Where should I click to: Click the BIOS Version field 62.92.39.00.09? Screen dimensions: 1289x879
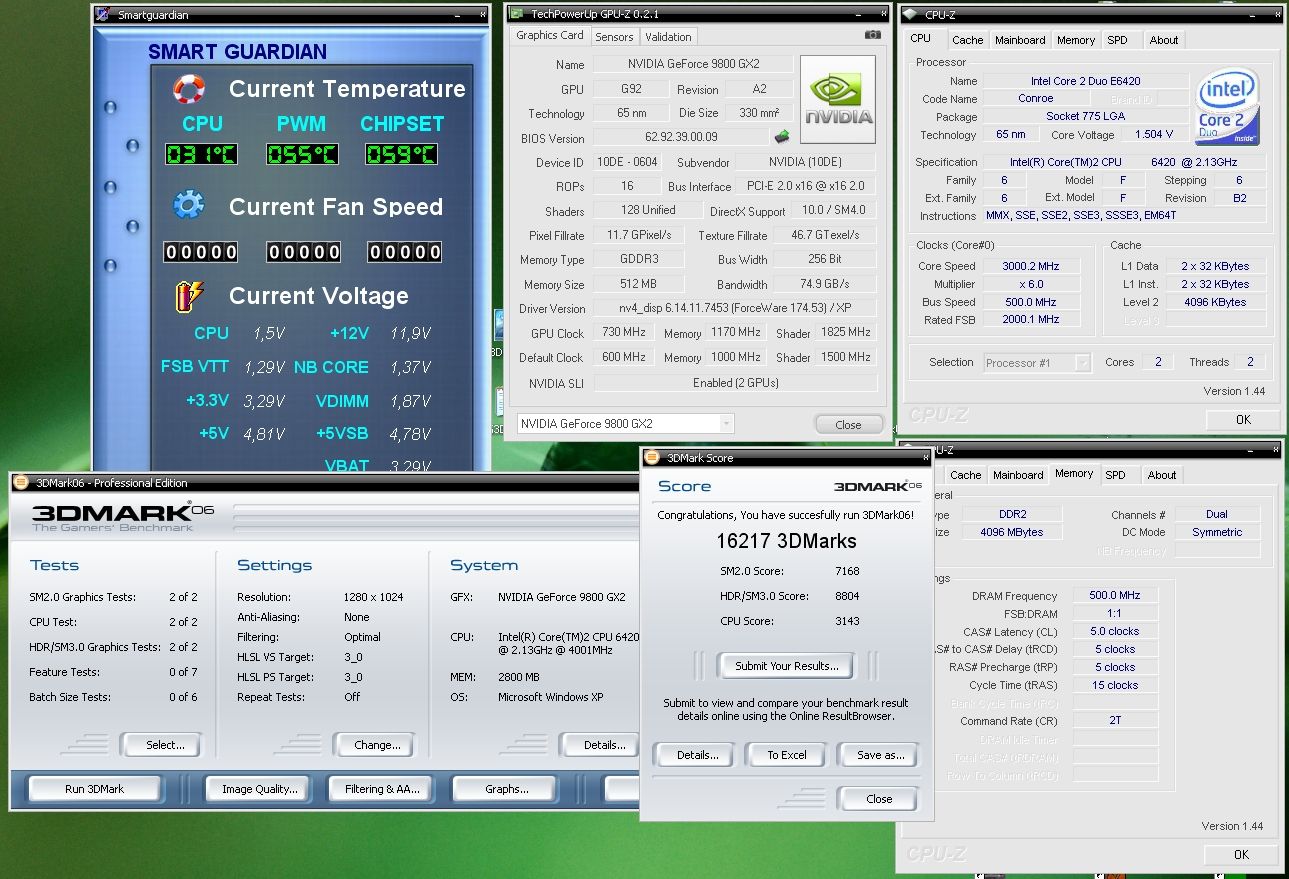click(681, 137)
